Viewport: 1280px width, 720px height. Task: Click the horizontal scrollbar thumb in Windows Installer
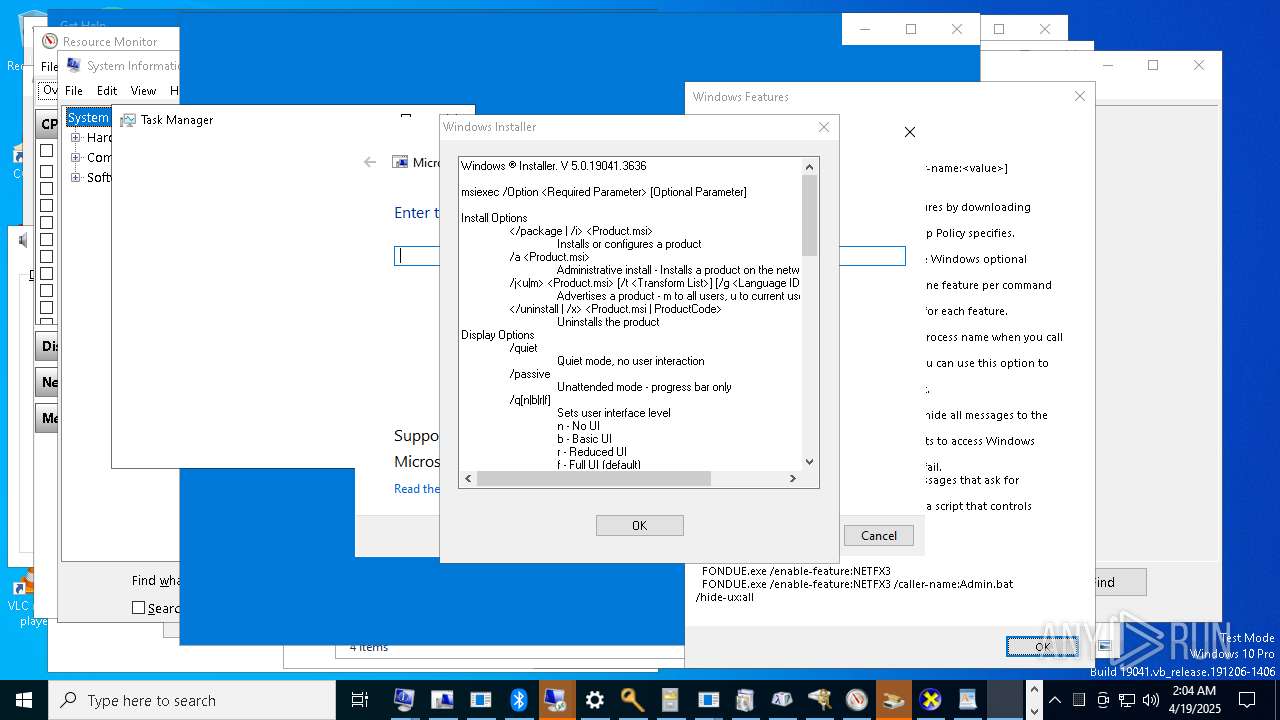click(x=594, y=479)
